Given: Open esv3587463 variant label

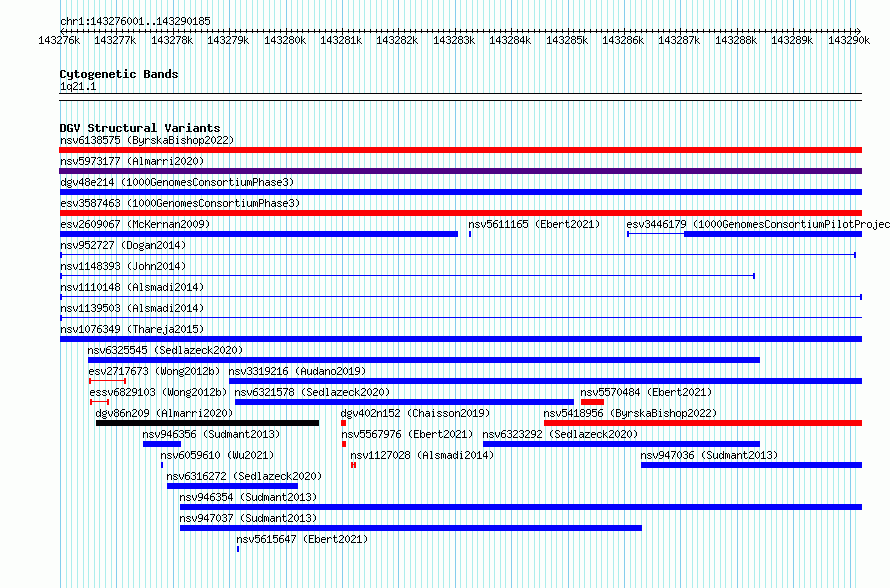Looking at the screenshot, I should [180, 203].
